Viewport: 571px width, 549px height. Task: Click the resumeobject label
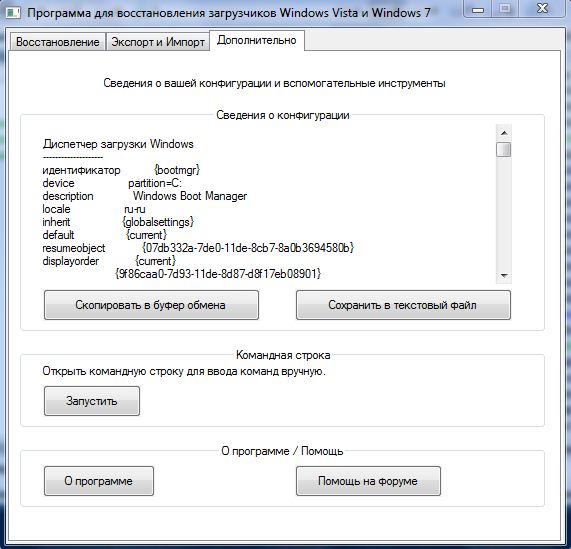[74, 248]
